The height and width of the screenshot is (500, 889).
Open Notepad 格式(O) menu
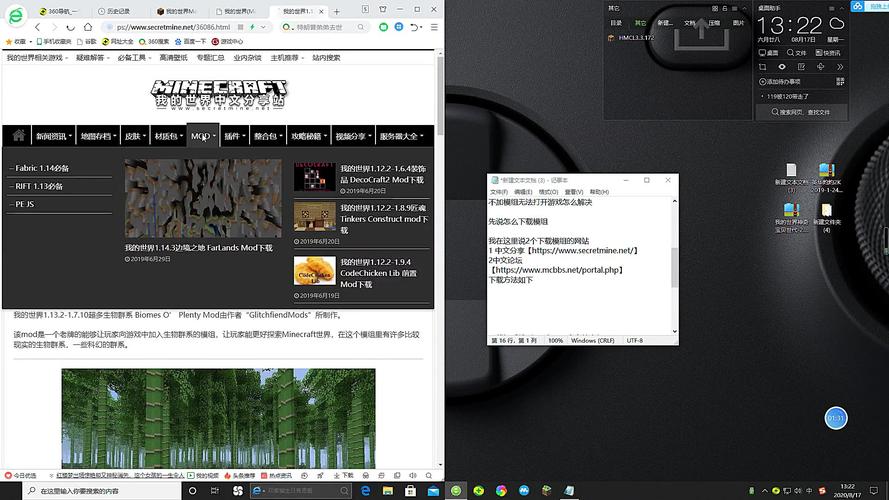pyautogui.click(x=548, y=192)
